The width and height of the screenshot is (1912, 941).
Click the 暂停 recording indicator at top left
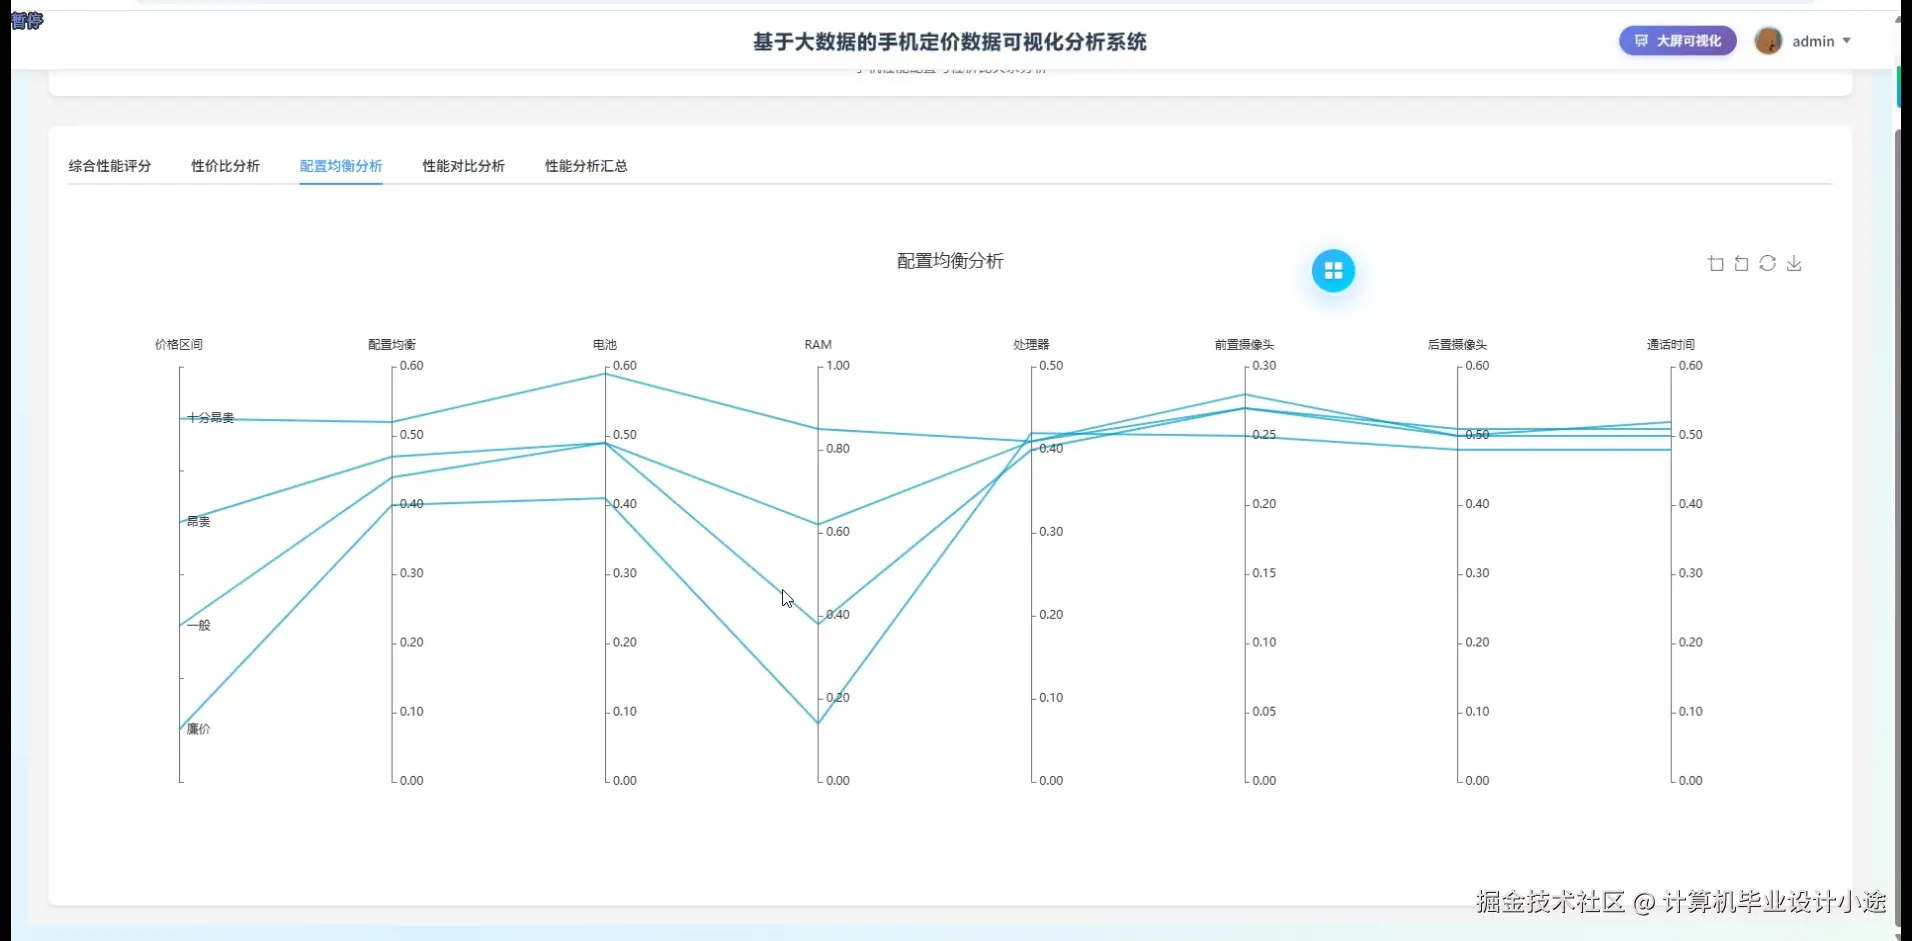click(26, 20)
